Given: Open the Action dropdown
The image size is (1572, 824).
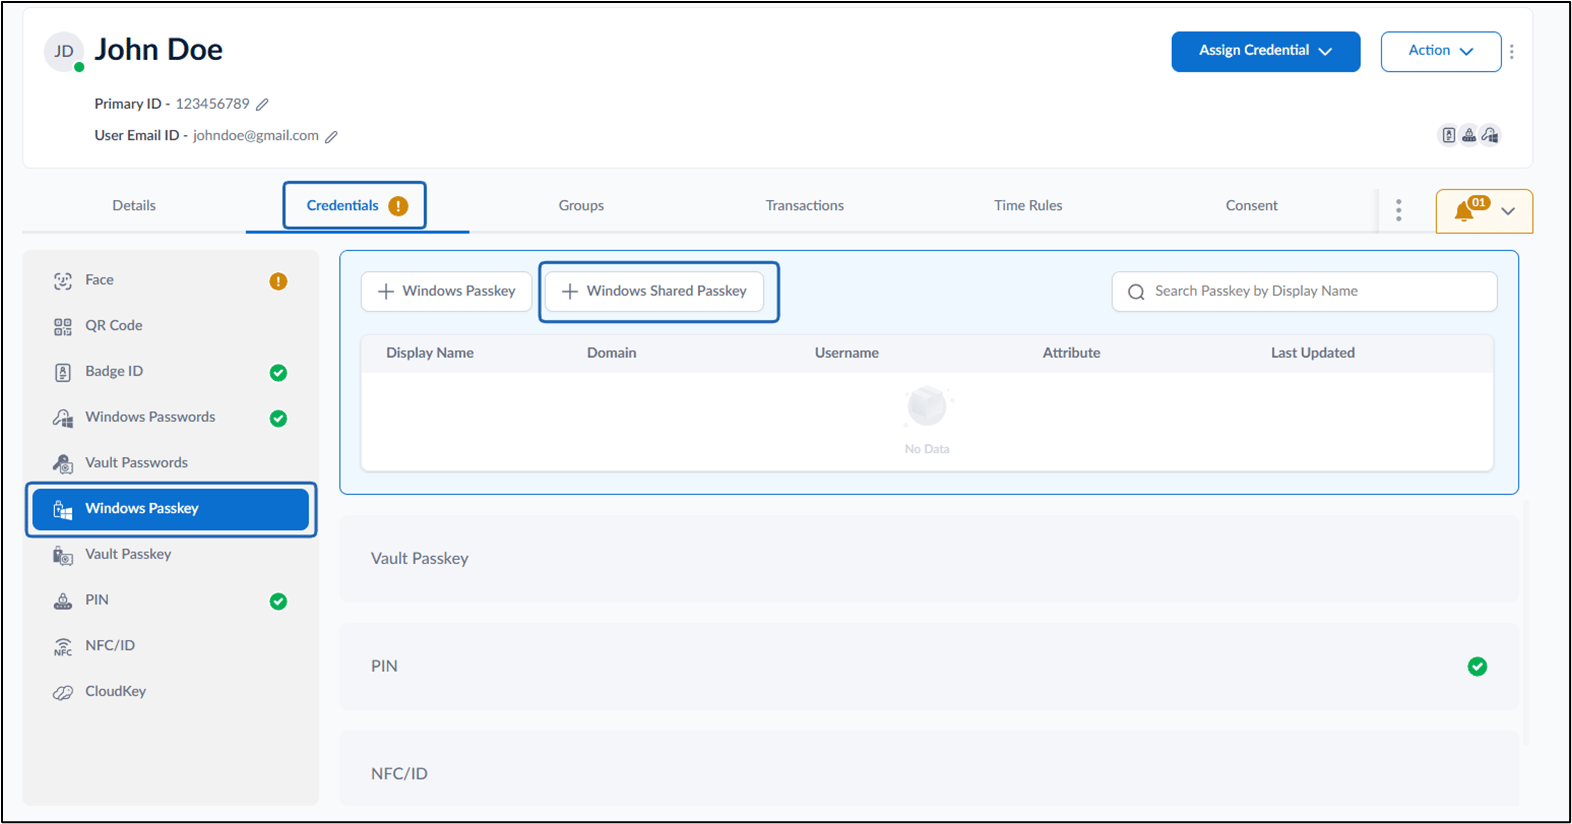Looking at the screenshot, I should point(1440,51).
